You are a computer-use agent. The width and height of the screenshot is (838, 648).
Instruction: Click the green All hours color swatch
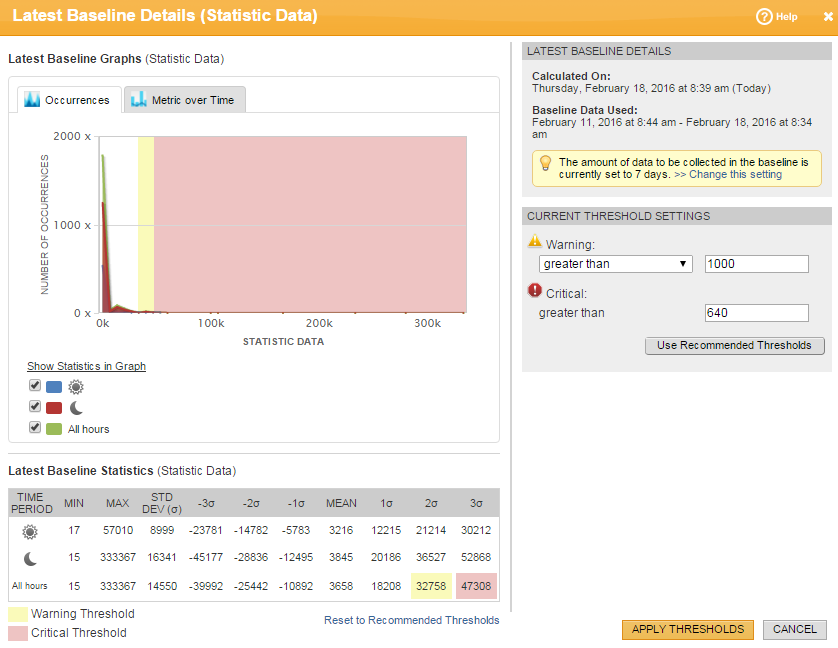54,429
